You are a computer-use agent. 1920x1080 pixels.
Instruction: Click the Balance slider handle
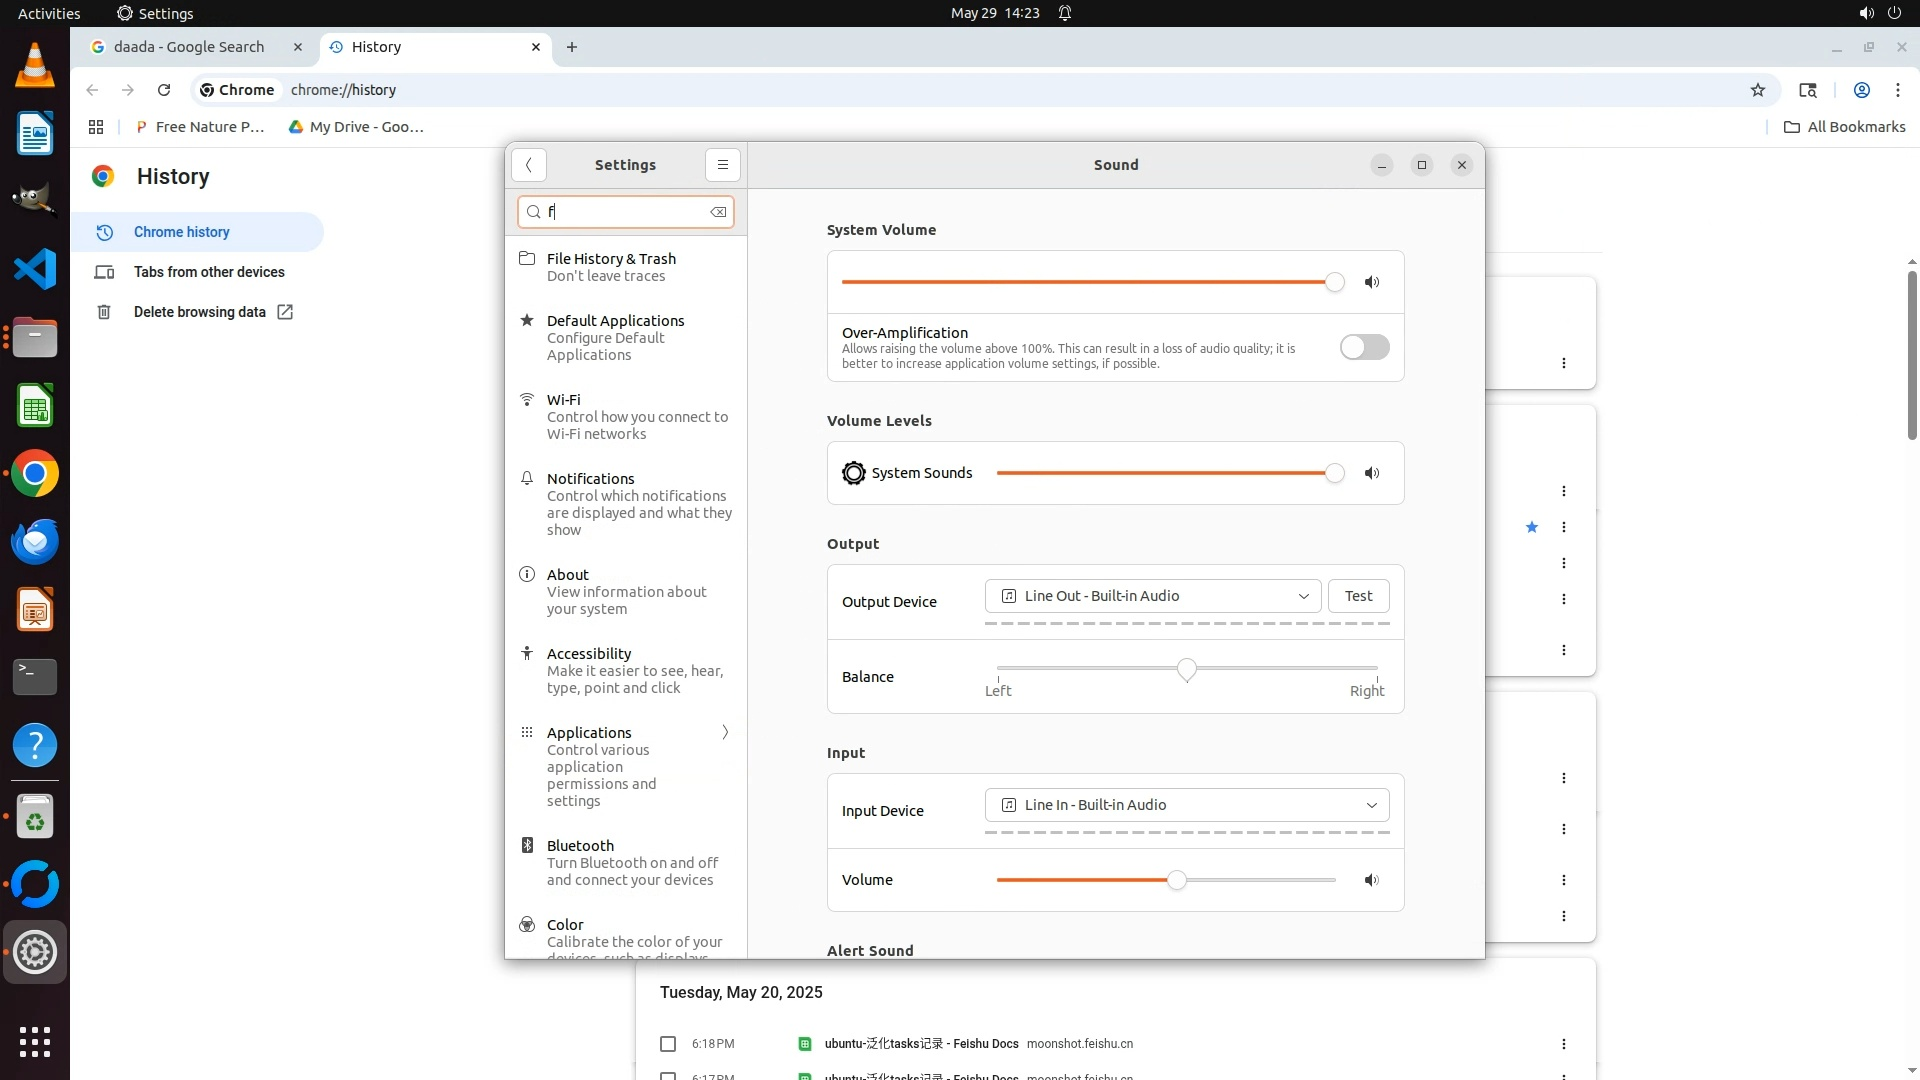click(x=1186, y=669)
